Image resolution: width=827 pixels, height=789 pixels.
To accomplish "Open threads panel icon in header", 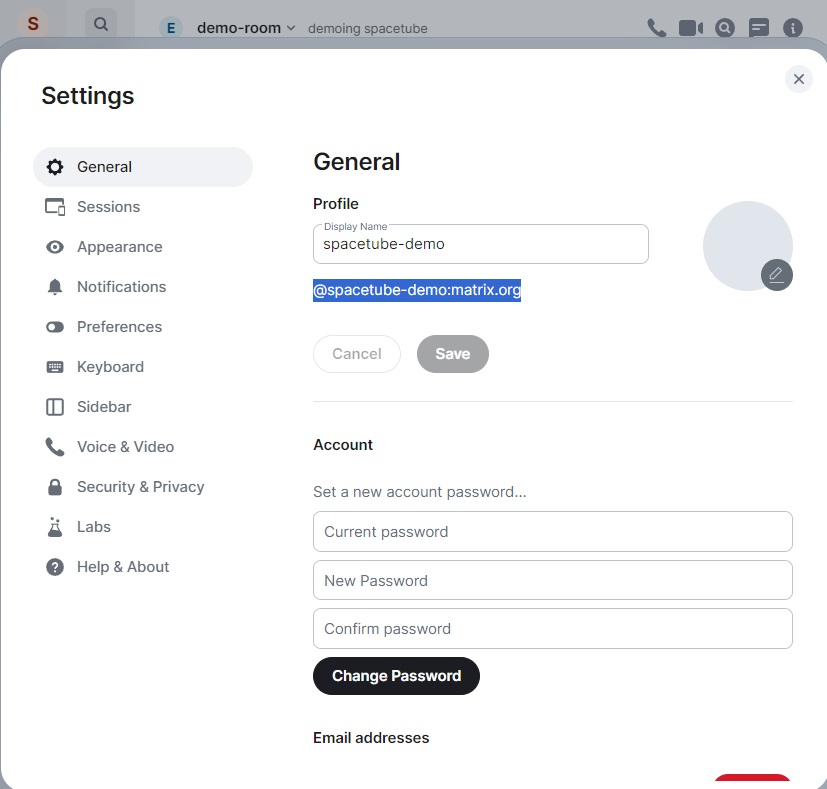I will coord(759,27).
